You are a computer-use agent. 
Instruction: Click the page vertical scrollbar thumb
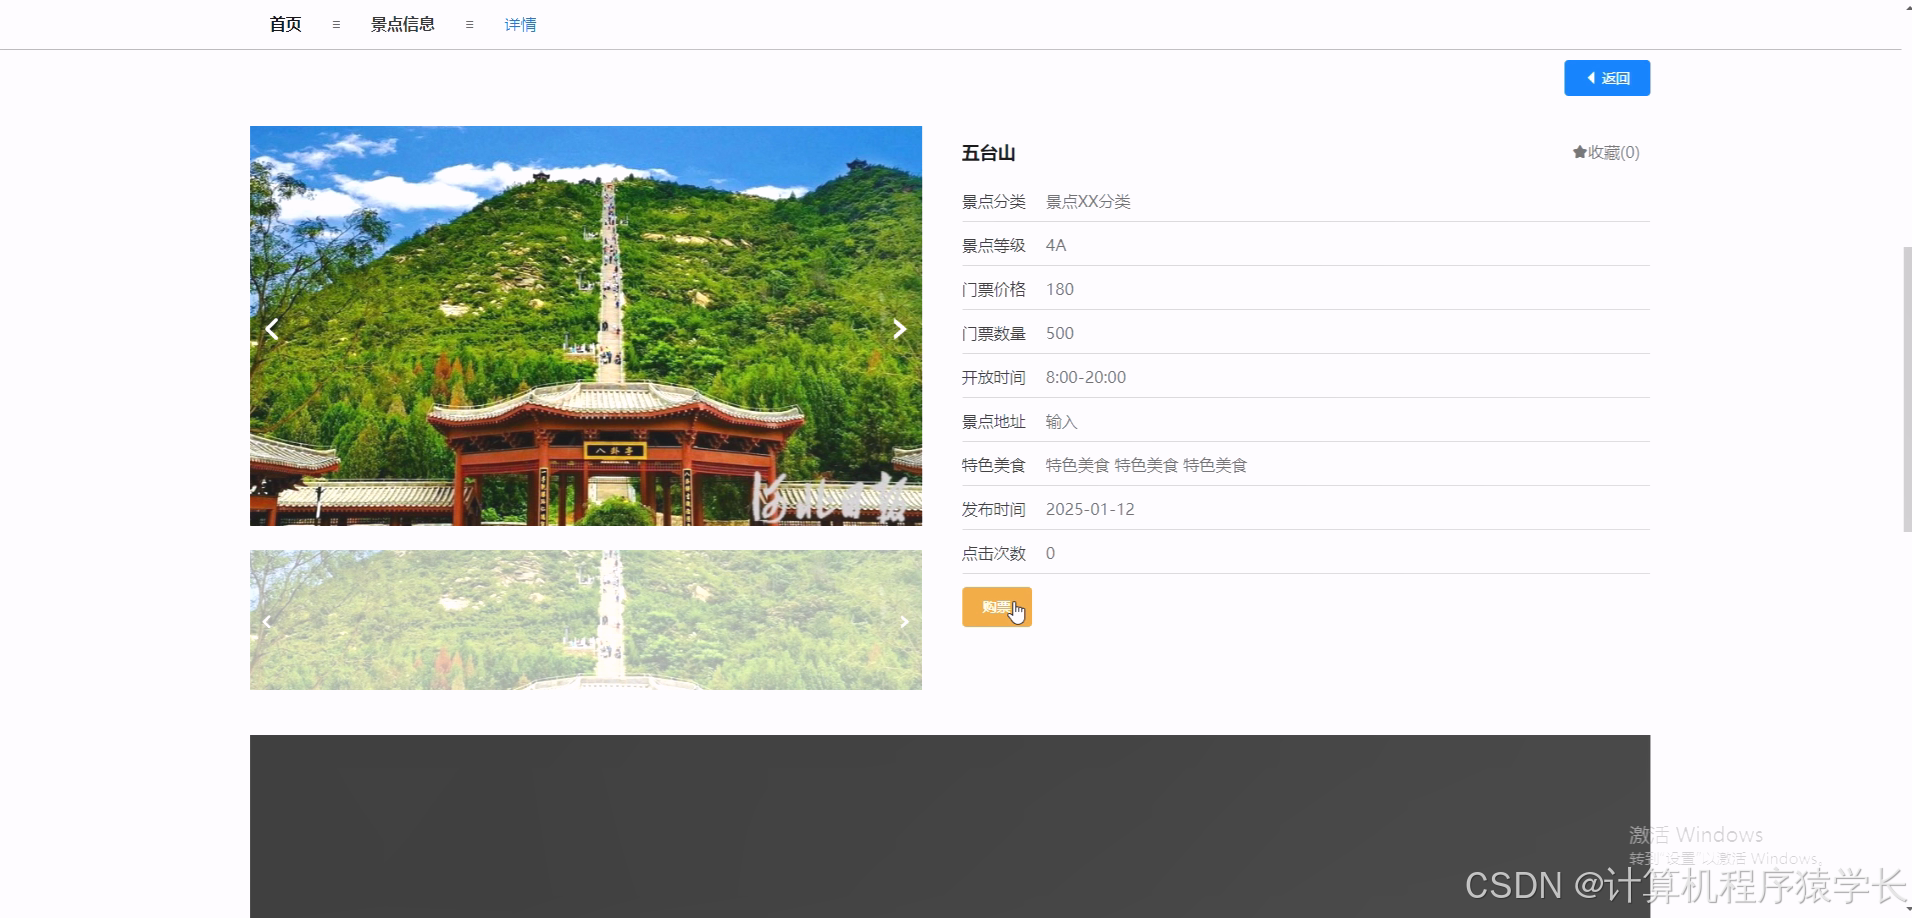tap(1906, 389)
